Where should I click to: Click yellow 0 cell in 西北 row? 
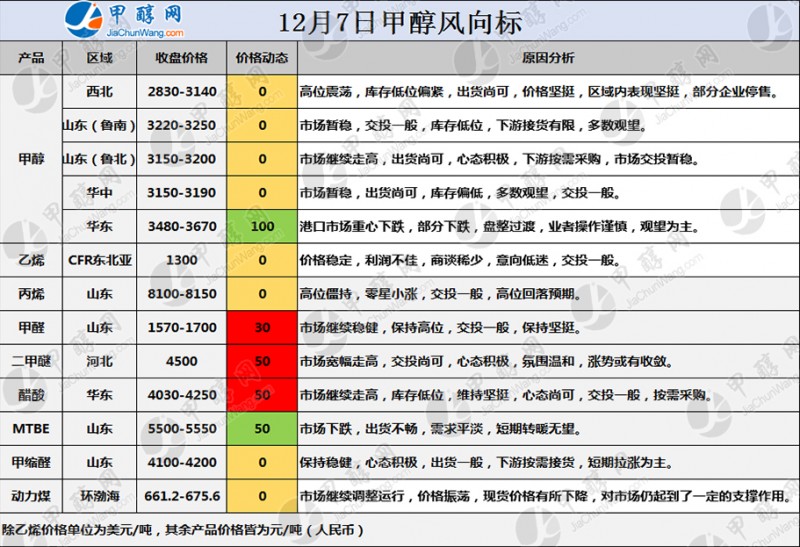[x=262, y=92]
